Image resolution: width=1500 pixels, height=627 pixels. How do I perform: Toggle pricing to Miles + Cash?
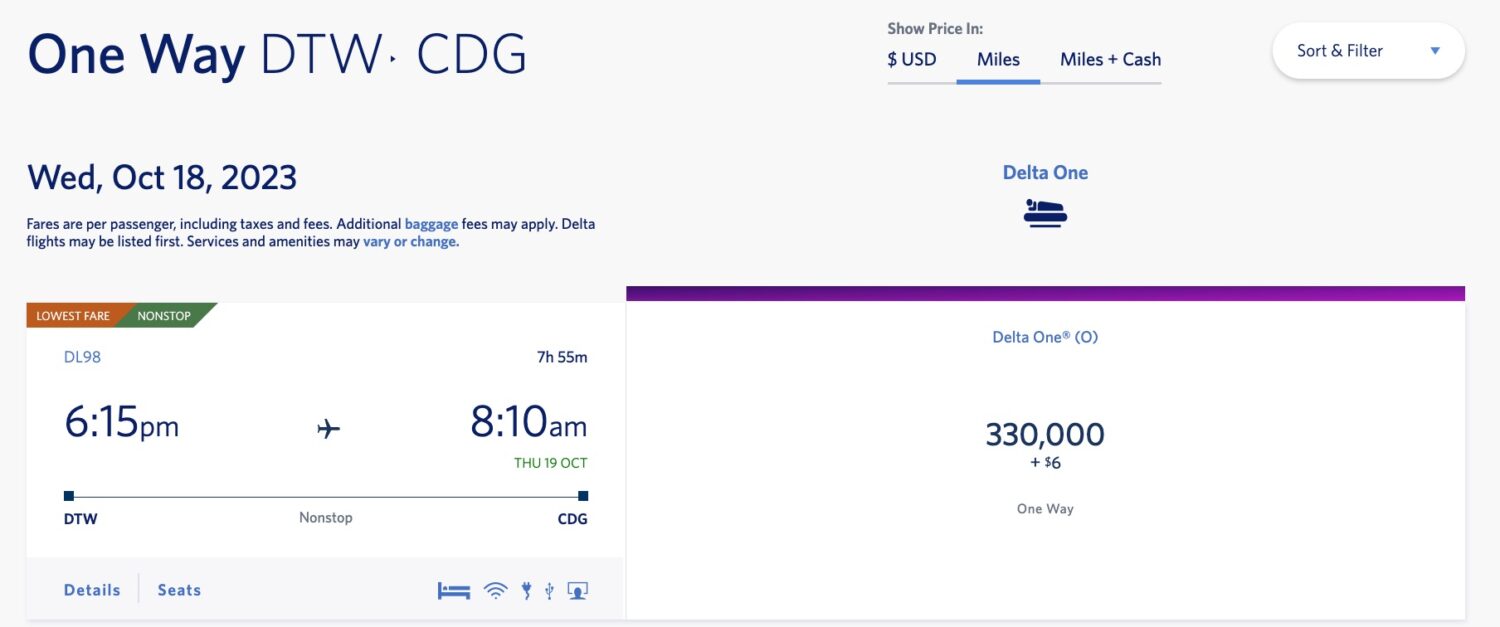coord(1110,59)
